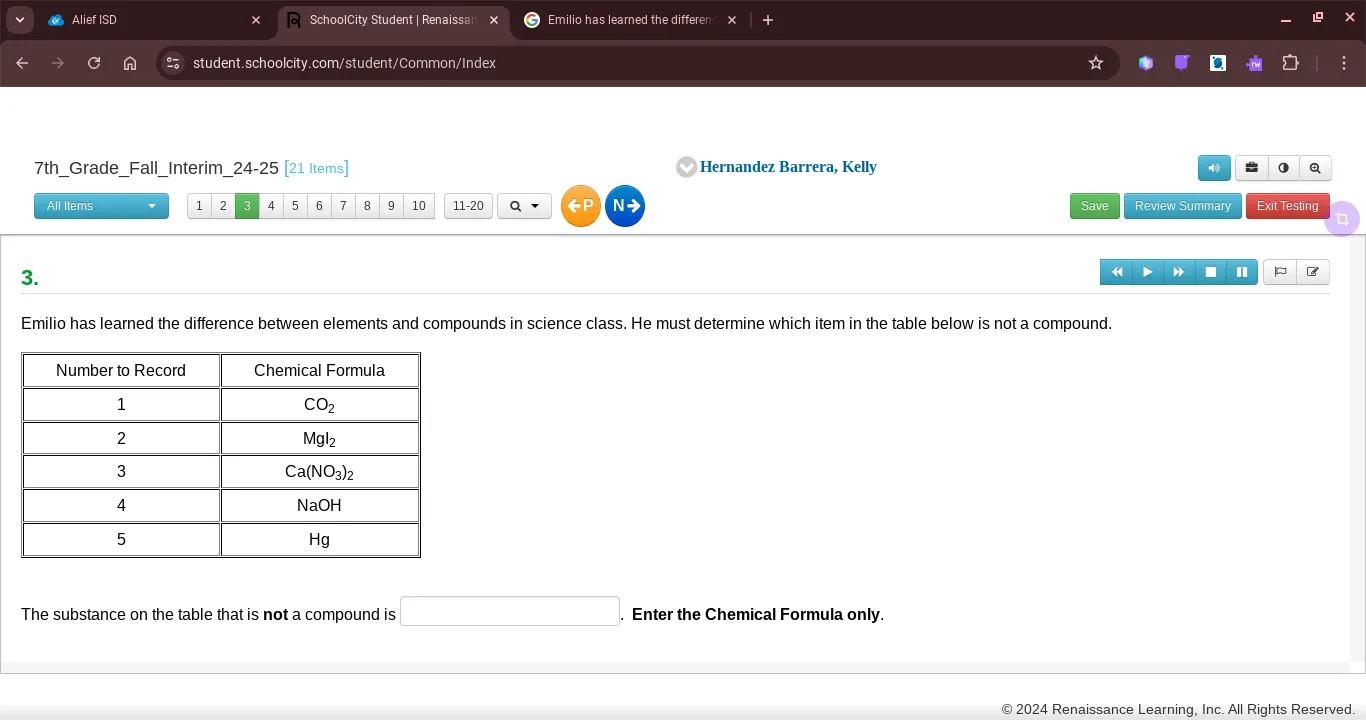Flag this question for review
This screenshot has height=720, width=1366.
point(1280,272)
